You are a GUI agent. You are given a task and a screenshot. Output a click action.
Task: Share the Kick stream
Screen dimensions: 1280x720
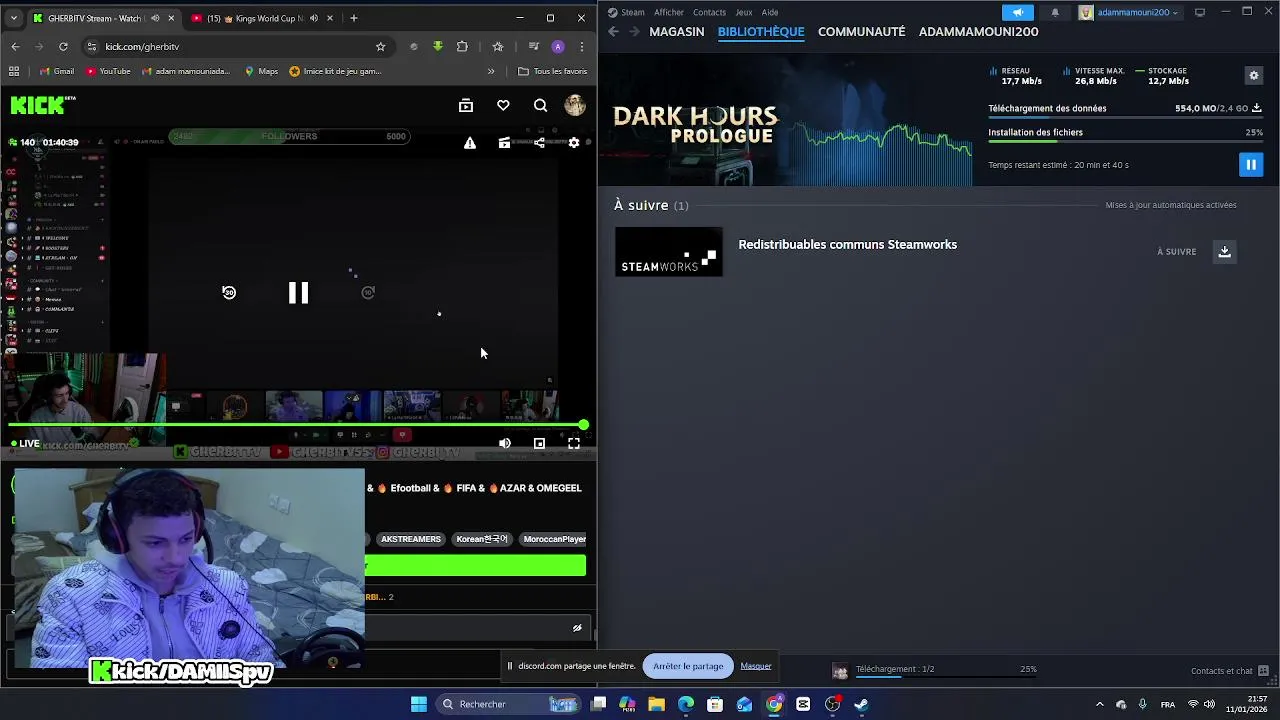pyautogui.click(x=539, y=143)
